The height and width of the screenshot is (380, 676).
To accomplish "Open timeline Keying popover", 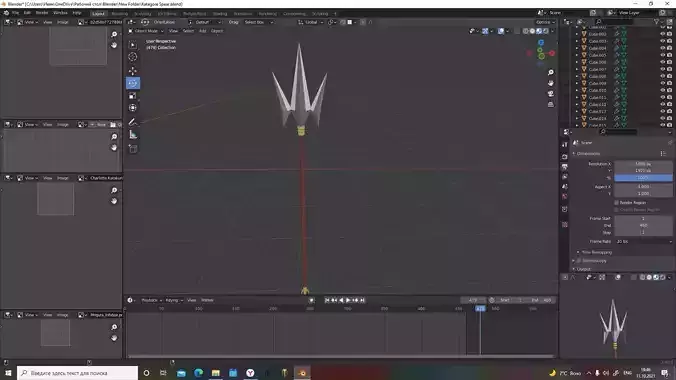I will 174,300.
